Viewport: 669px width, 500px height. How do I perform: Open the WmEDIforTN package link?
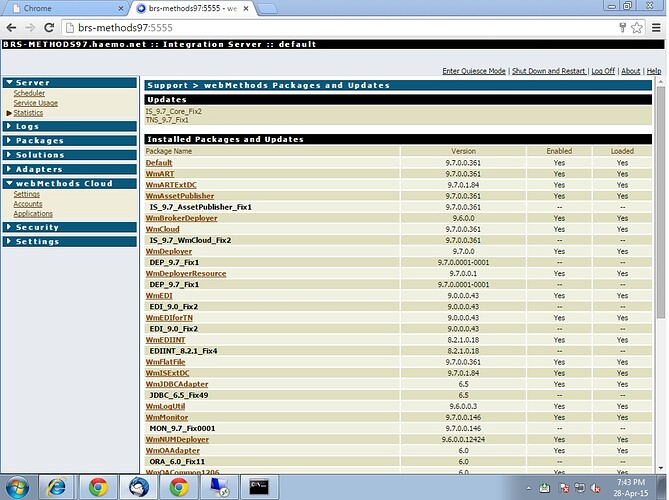point(169,318)
